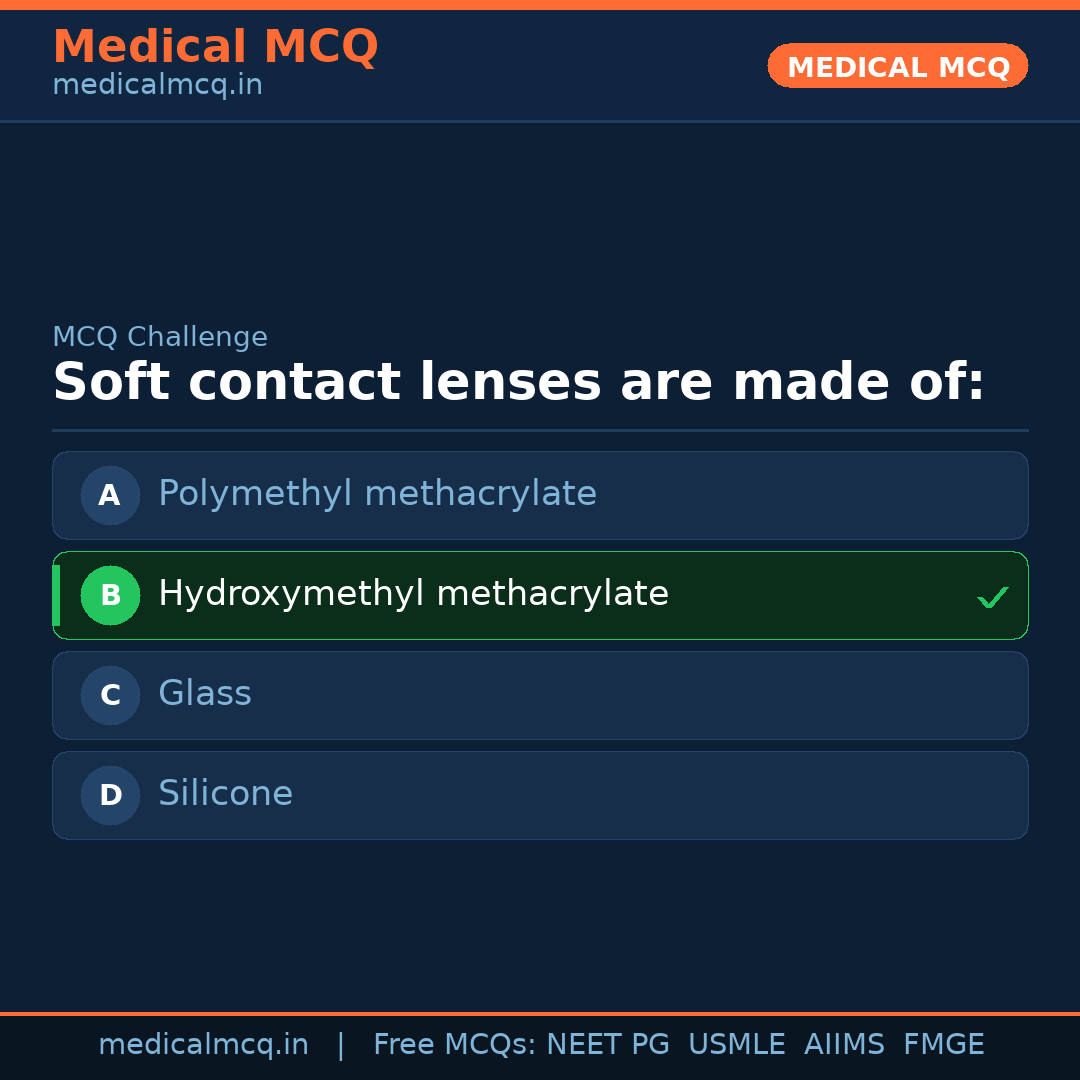Switch to the USMLE section
The image size is (1080, 1080).
[x=737, y=1044]
